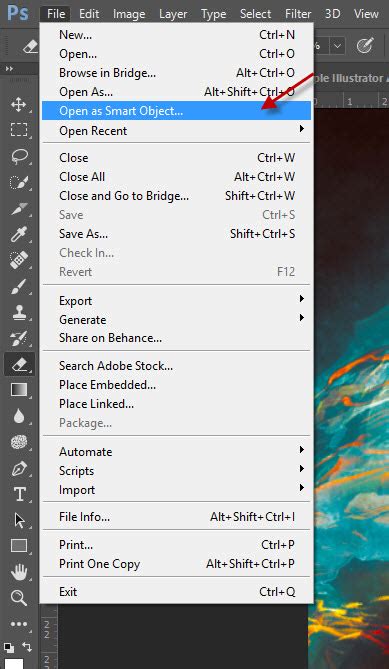Select the Rectangular Marquee tool
The image size is (389, 669).
click(x=19, y=130)
